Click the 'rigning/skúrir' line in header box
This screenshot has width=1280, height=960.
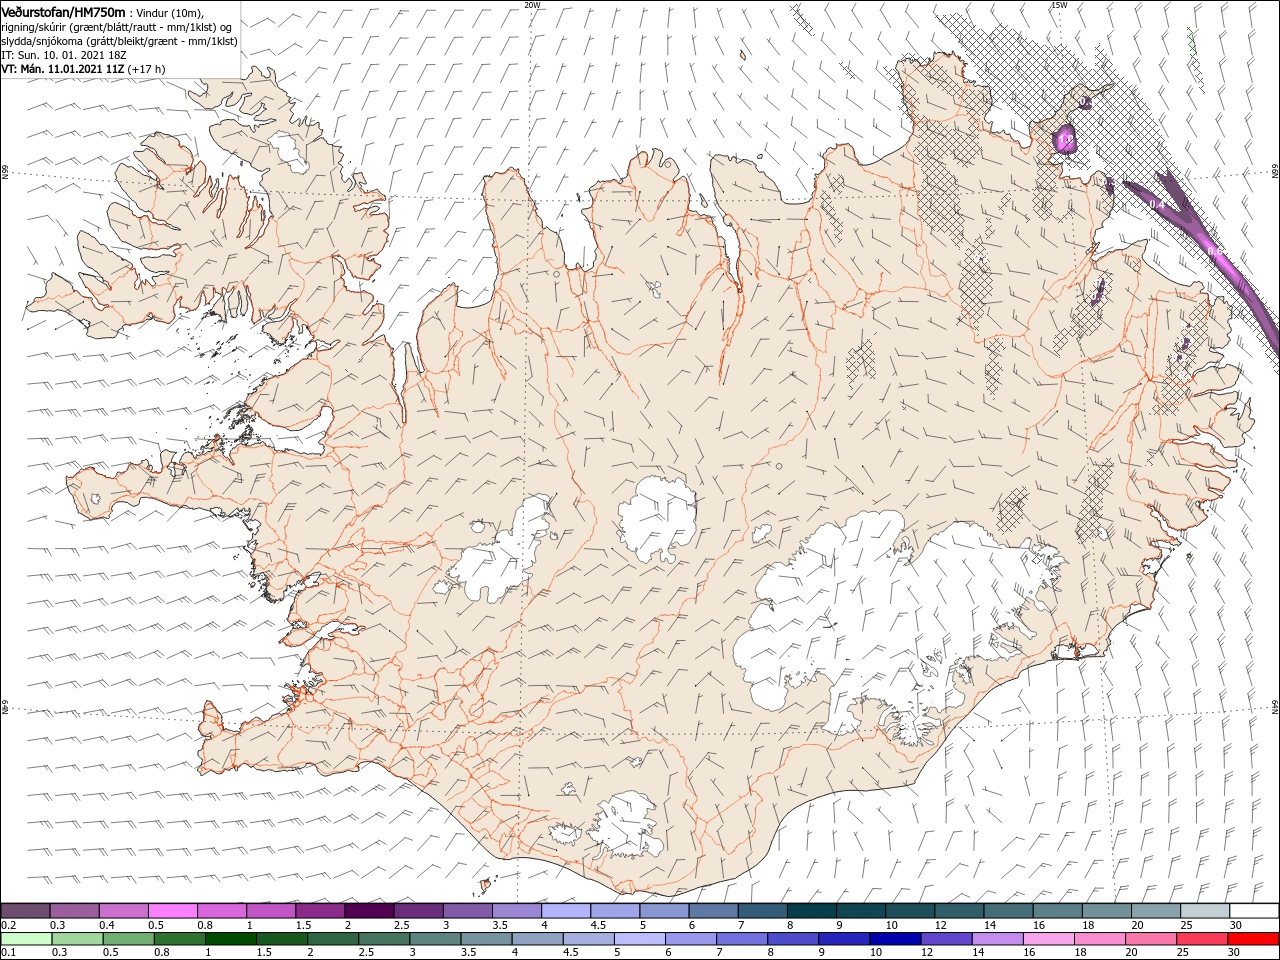coord(116,27)
